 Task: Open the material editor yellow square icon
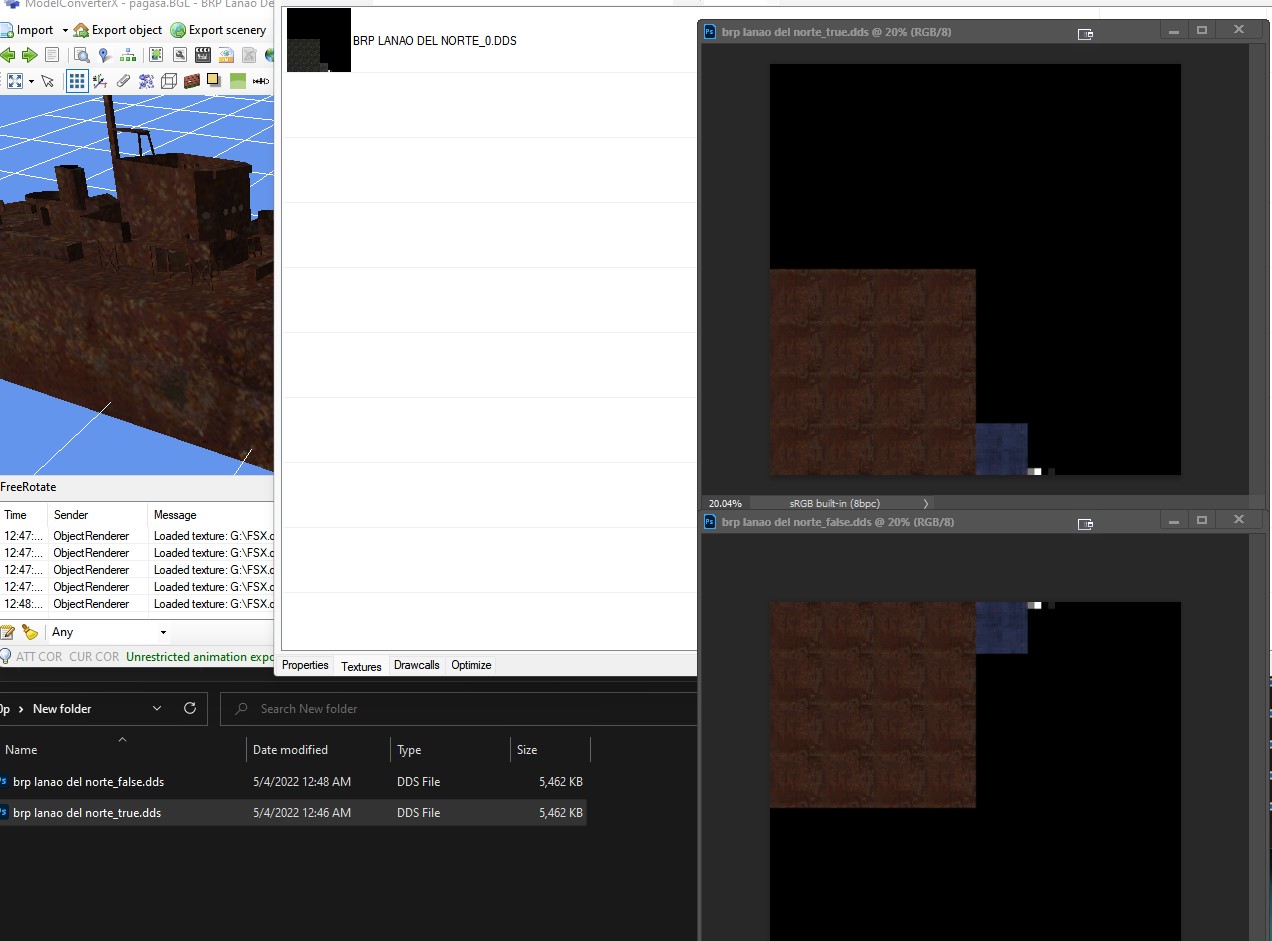pyautogui.click(x=213, y=81)
